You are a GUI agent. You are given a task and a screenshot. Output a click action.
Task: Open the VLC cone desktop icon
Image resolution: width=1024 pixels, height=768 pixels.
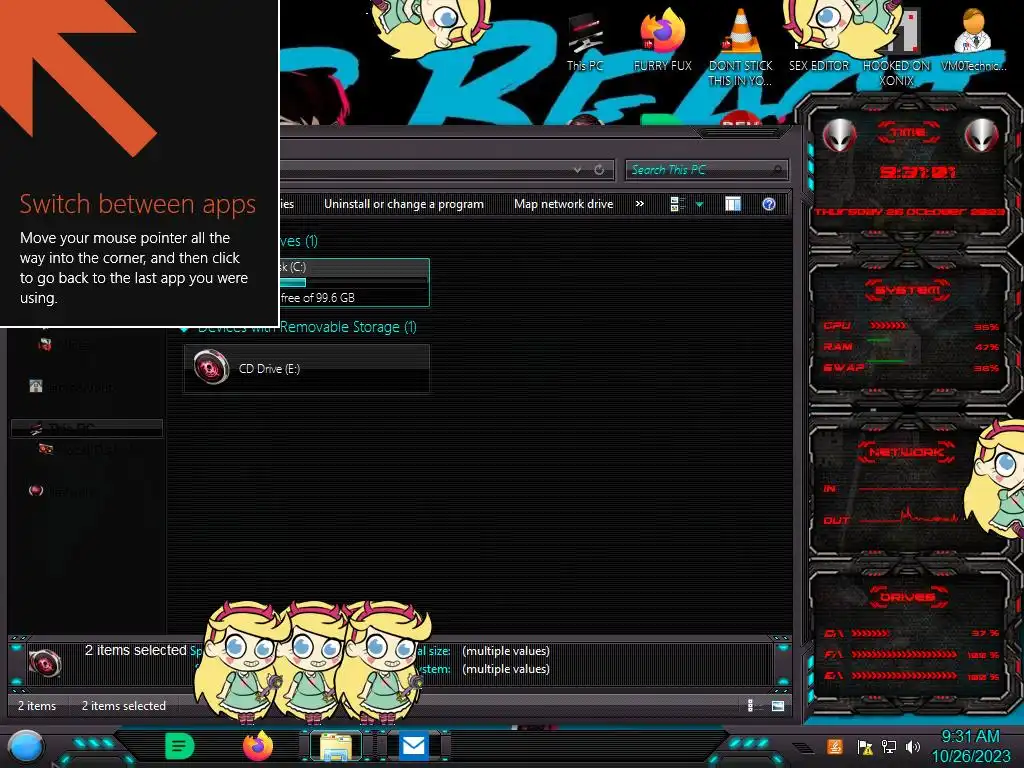click(x=741, y=47)
